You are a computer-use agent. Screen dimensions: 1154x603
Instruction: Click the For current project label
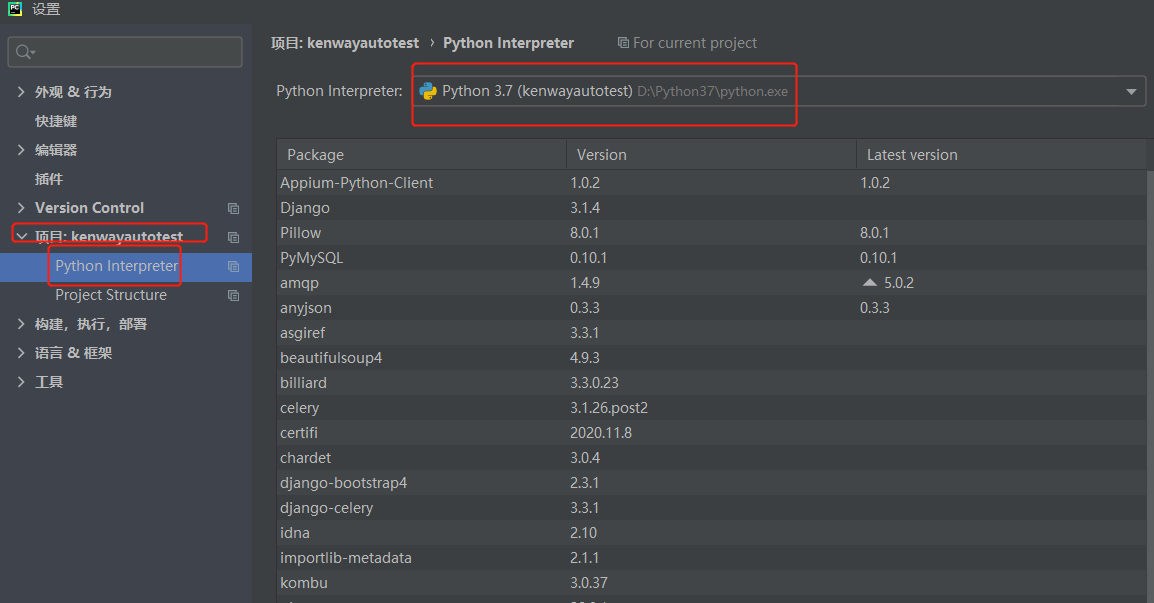(695, 43)
